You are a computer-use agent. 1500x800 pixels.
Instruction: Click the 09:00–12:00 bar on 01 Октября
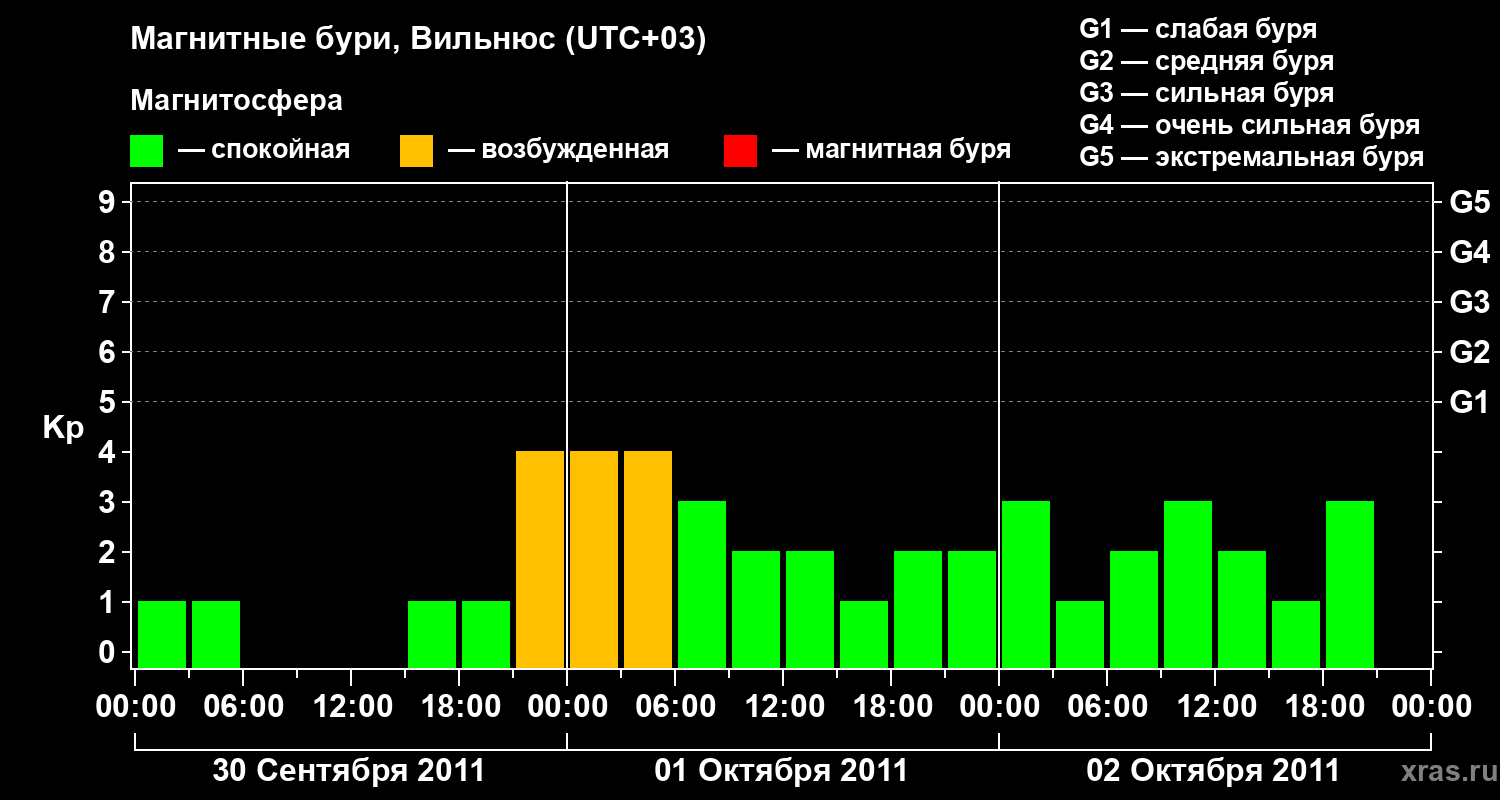click(x=756, y=609)
